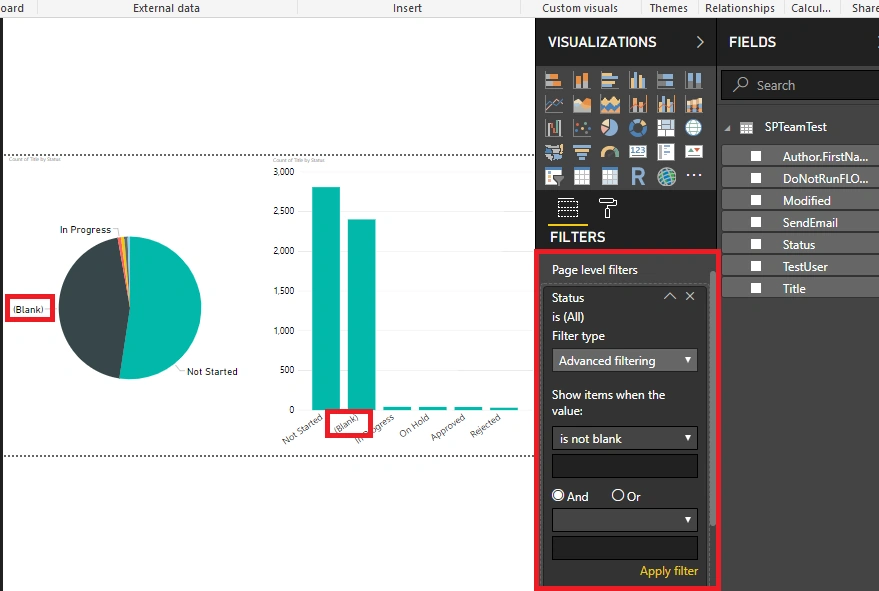Select the Clustered bar chart visual
The image size is (879, 591).
pyautogui.click(x=609, y=81)
